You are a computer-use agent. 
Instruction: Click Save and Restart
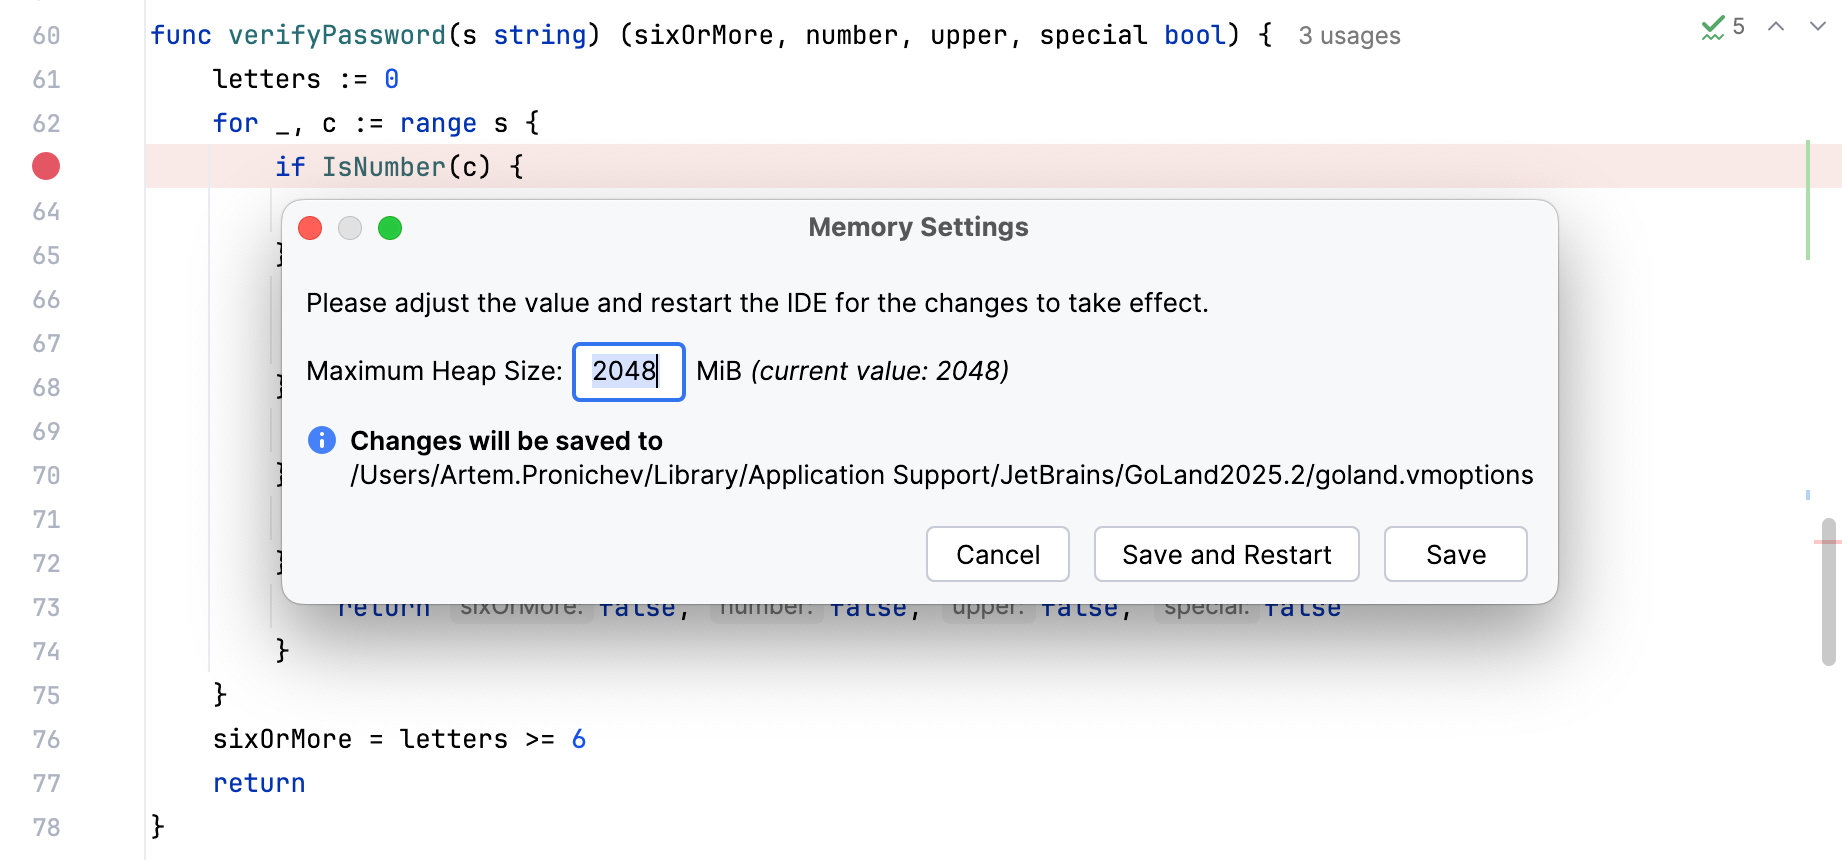[1226, 554]
